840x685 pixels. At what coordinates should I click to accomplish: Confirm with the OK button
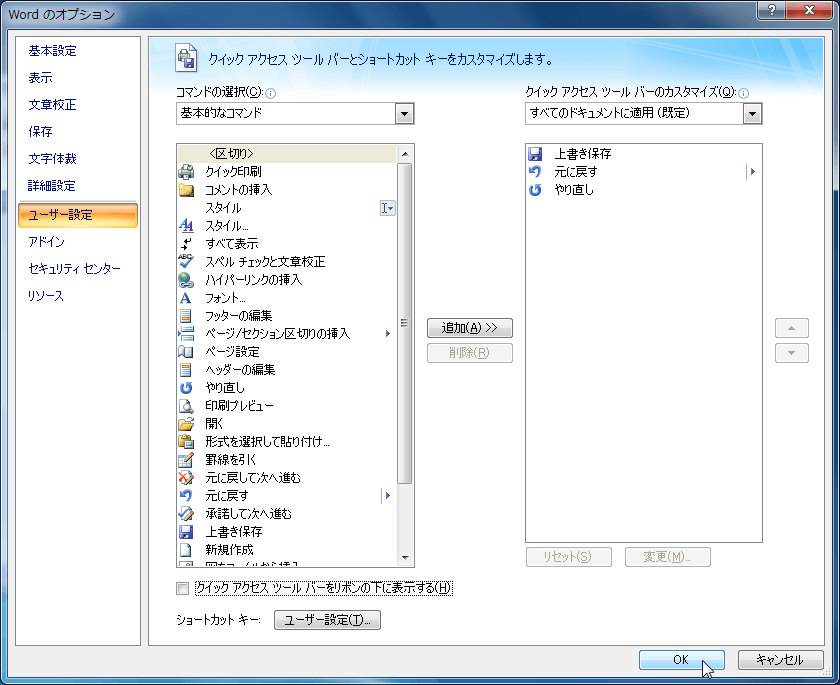tap(681, 660)
